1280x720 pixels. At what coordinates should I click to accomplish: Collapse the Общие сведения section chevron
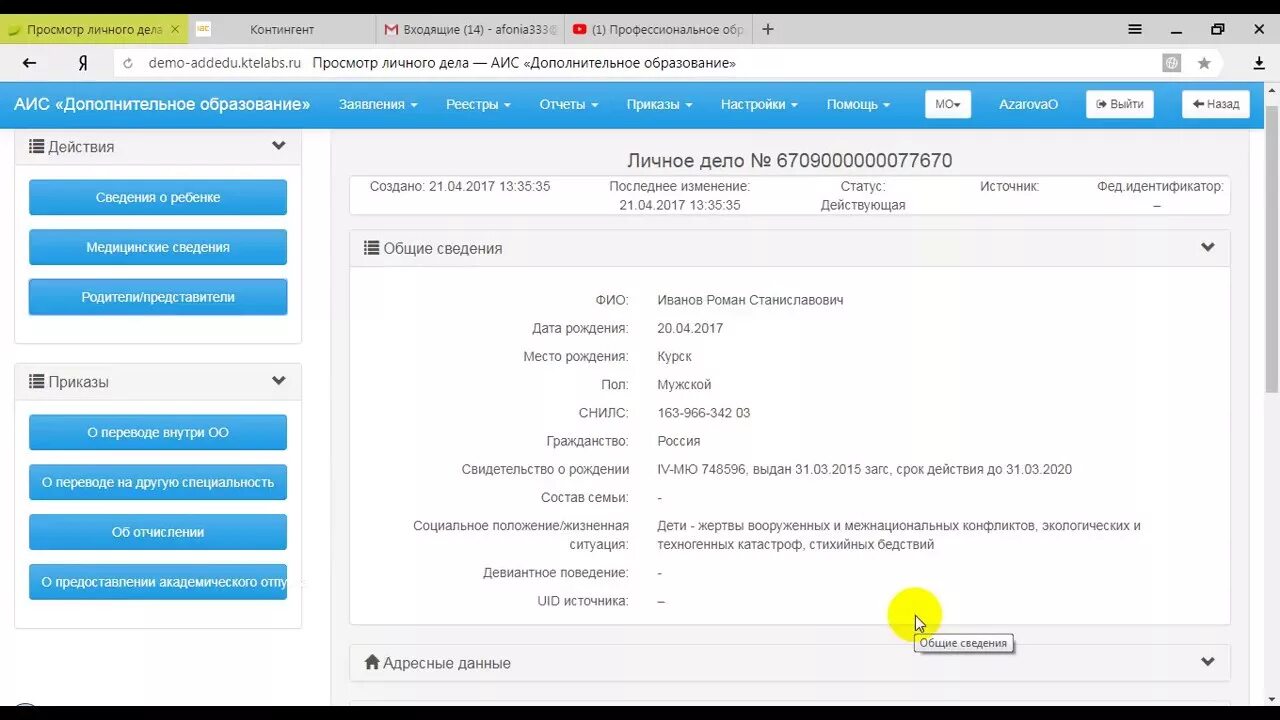[x=1208, y=247]
